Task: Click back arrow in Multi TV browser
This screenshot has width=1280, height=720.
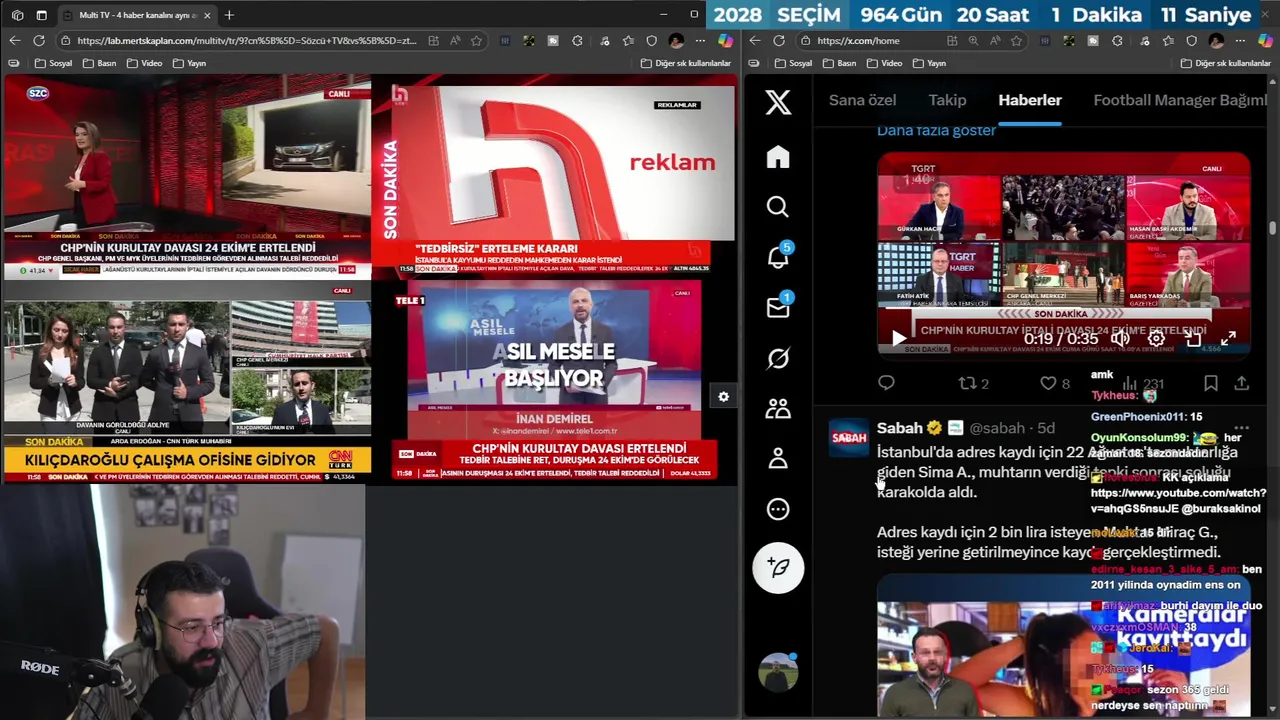Action: click(14, 40)
